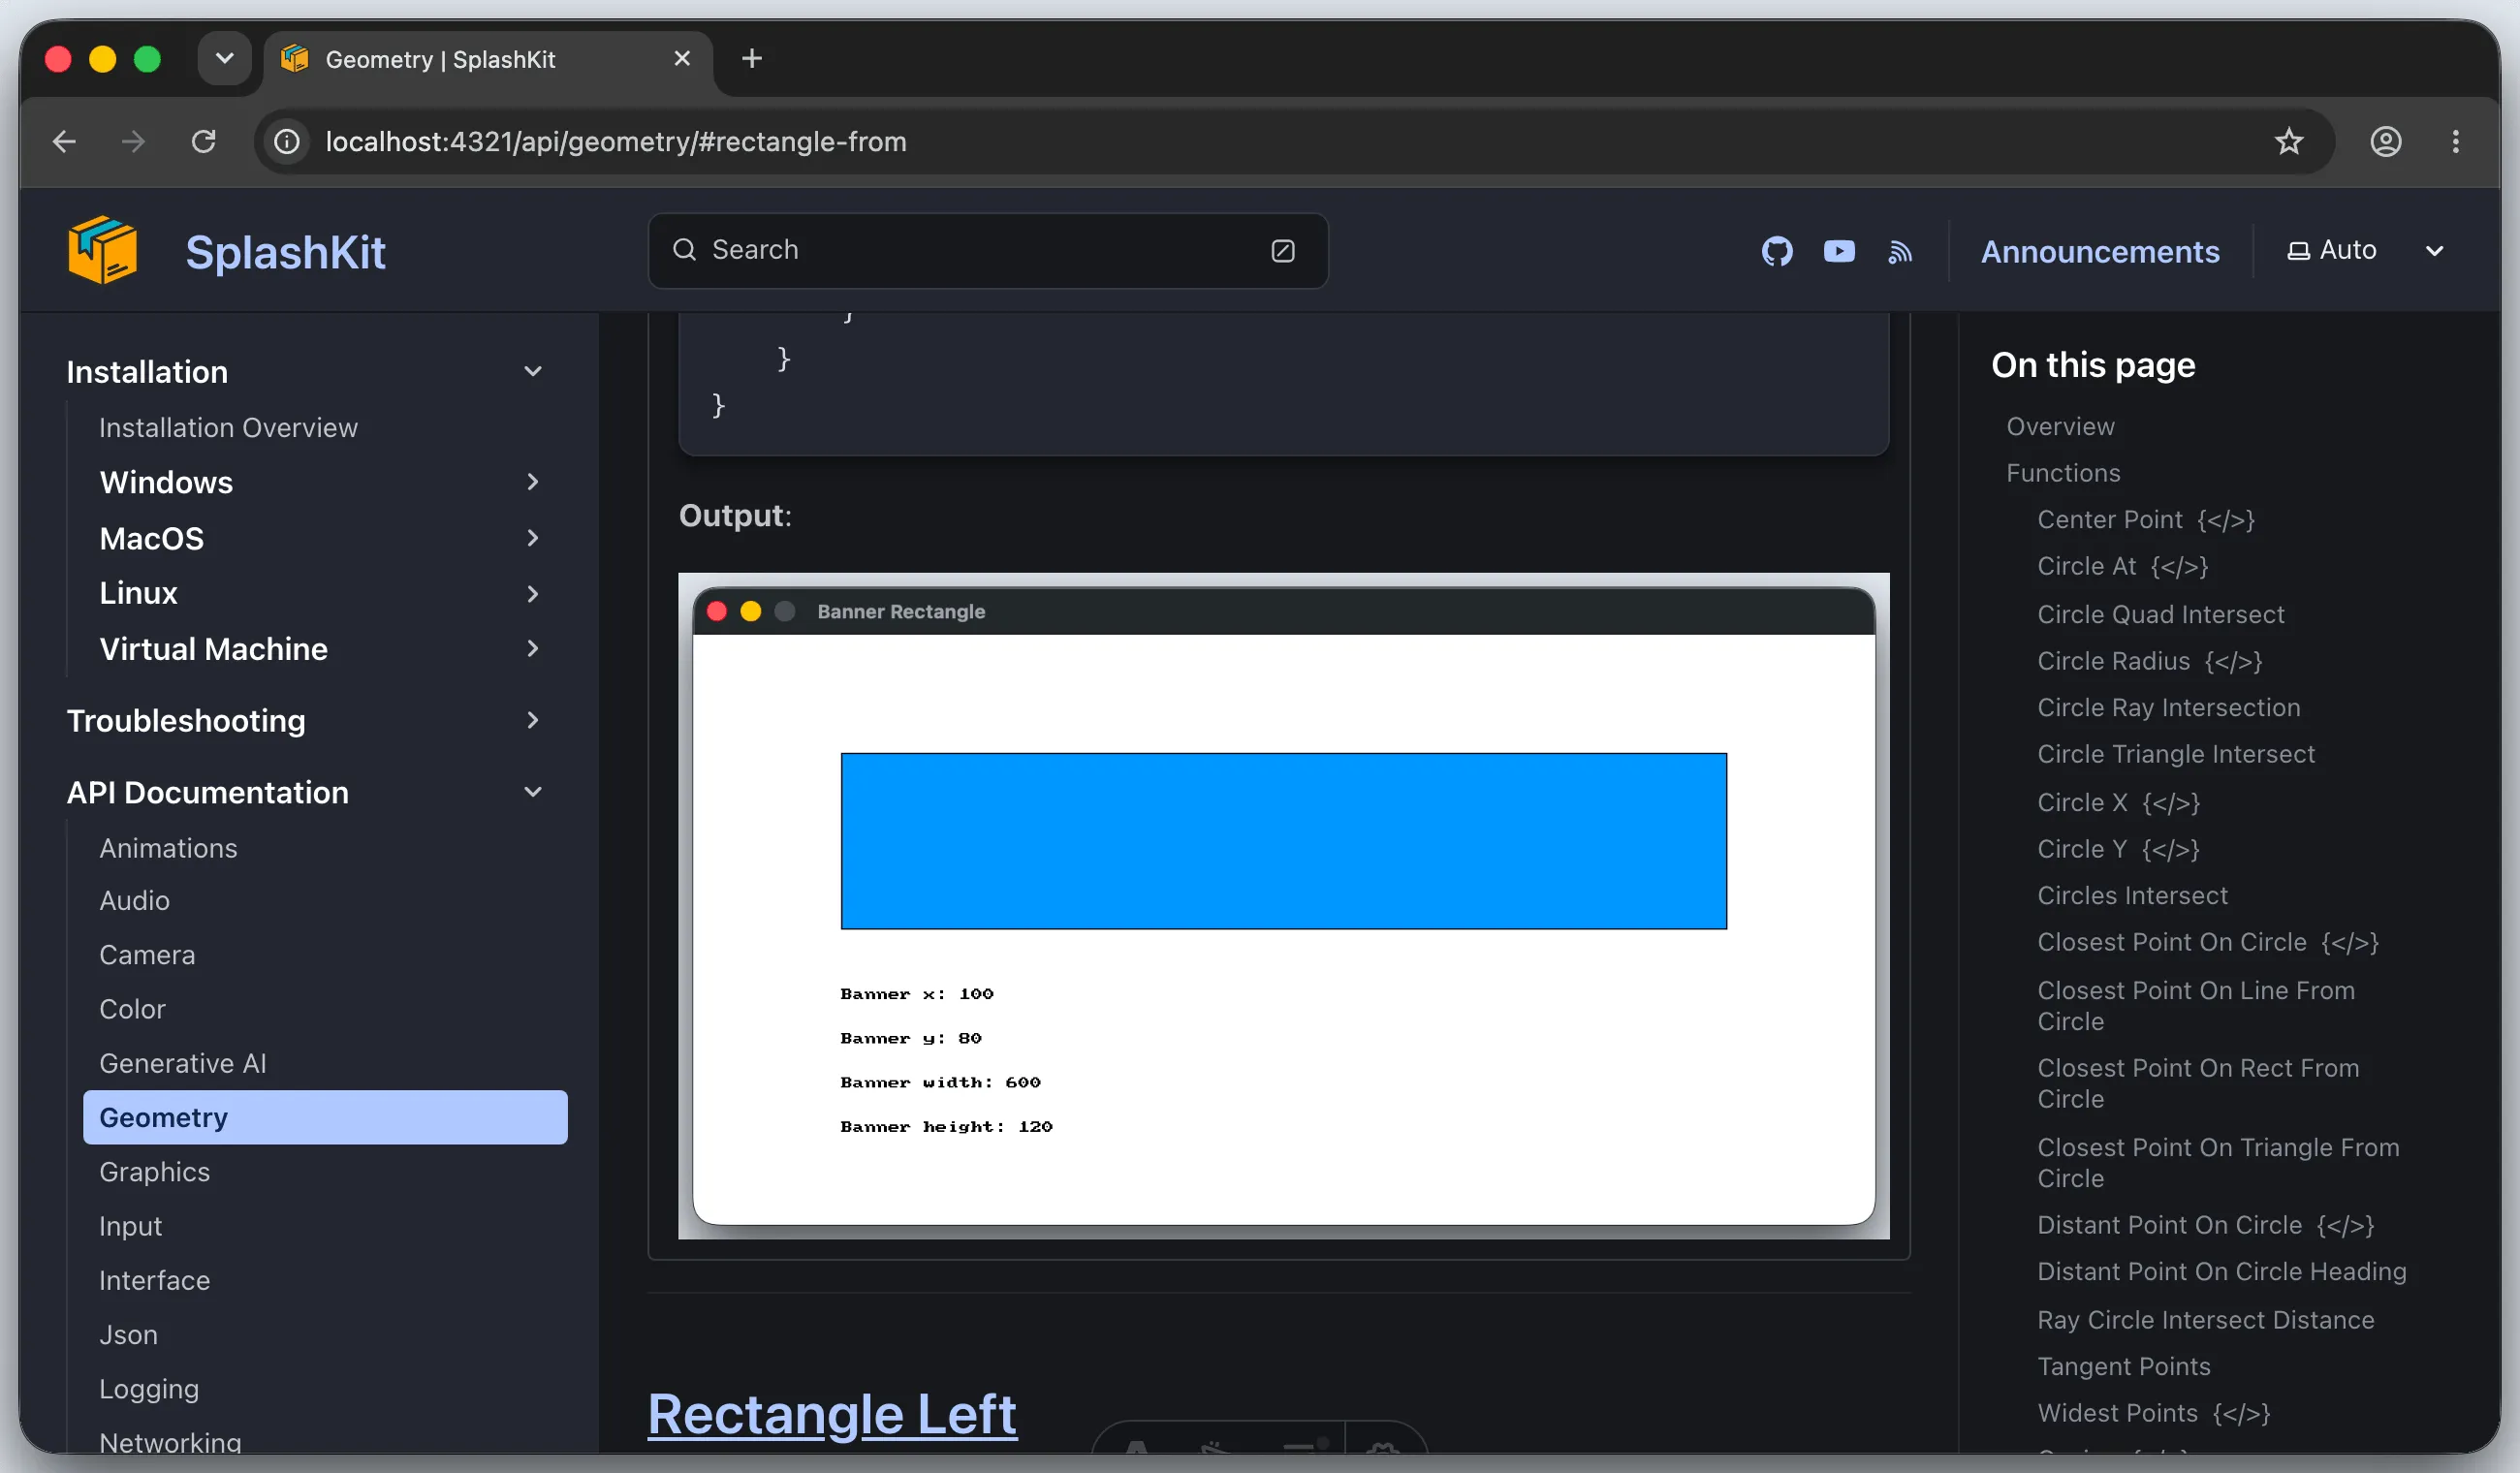Select Generative AI in the sidebar
Screen dimensions: 2520x1473
(x=183, y=1063)
